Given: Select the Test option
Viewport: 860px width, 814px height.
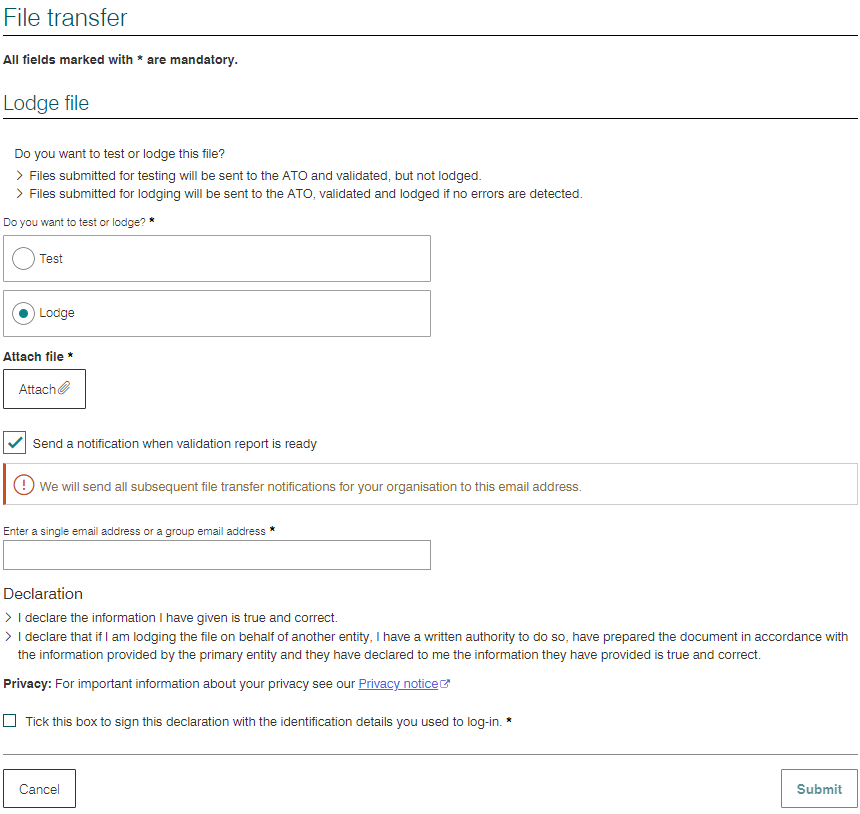Looking at the screenshot, I should [x=22, y=258].
